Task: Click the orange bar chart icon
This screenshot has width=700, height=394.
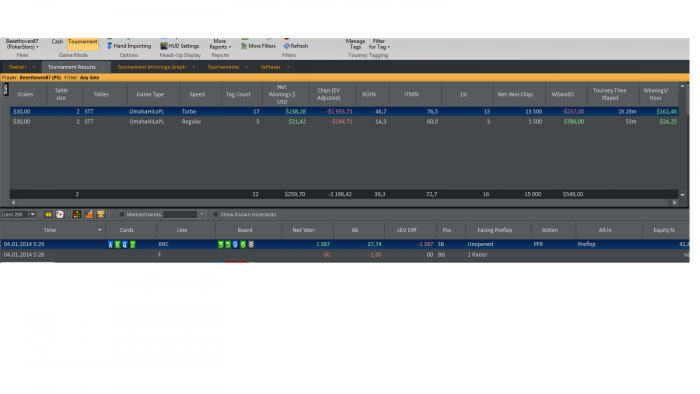Action: click(89, 215)
